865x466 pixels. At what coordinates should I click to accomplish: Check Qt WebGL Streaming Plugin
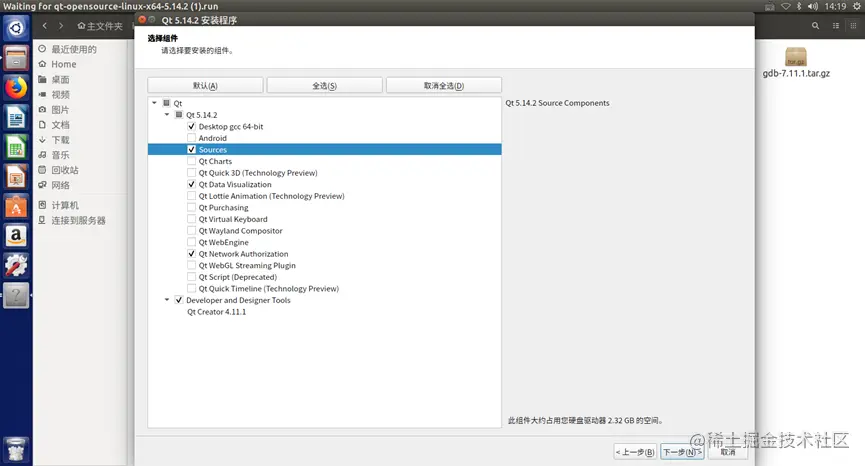tap(191, 265)
